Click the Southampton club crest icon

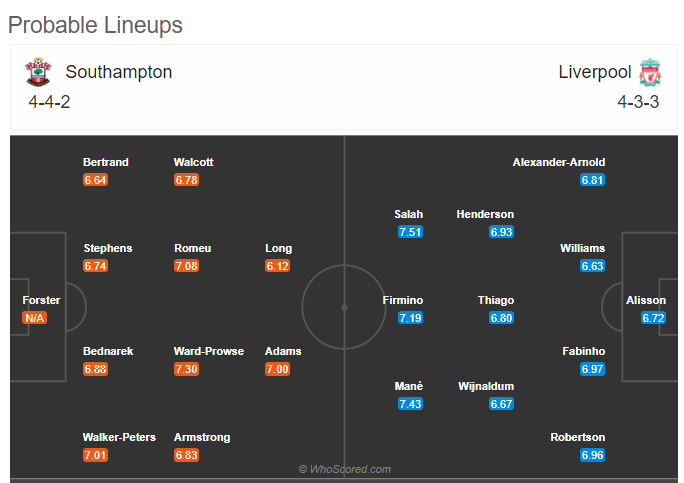(38, 72)
